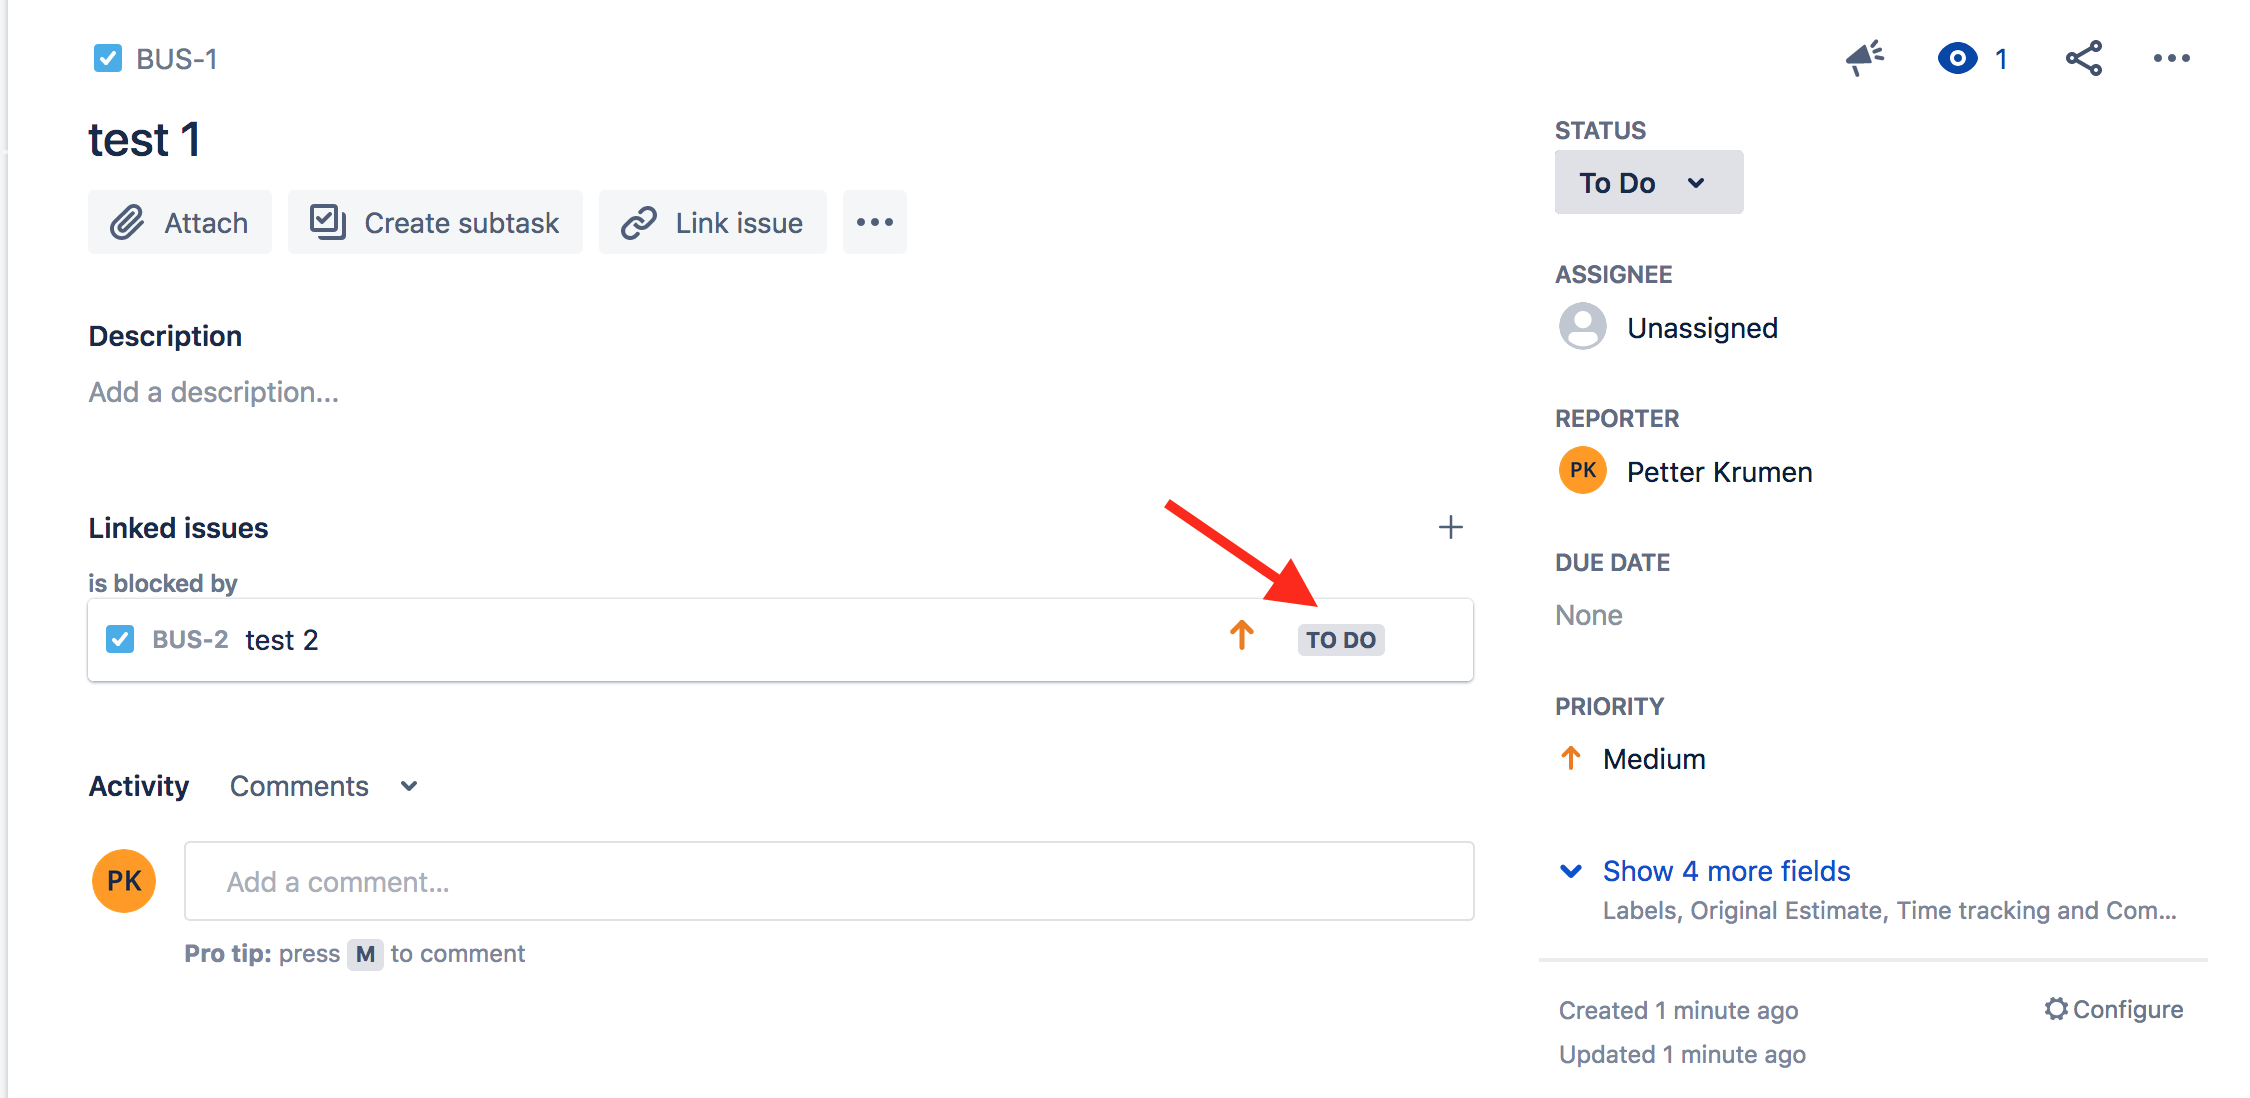Open the To Do status dropdown

1647,182
